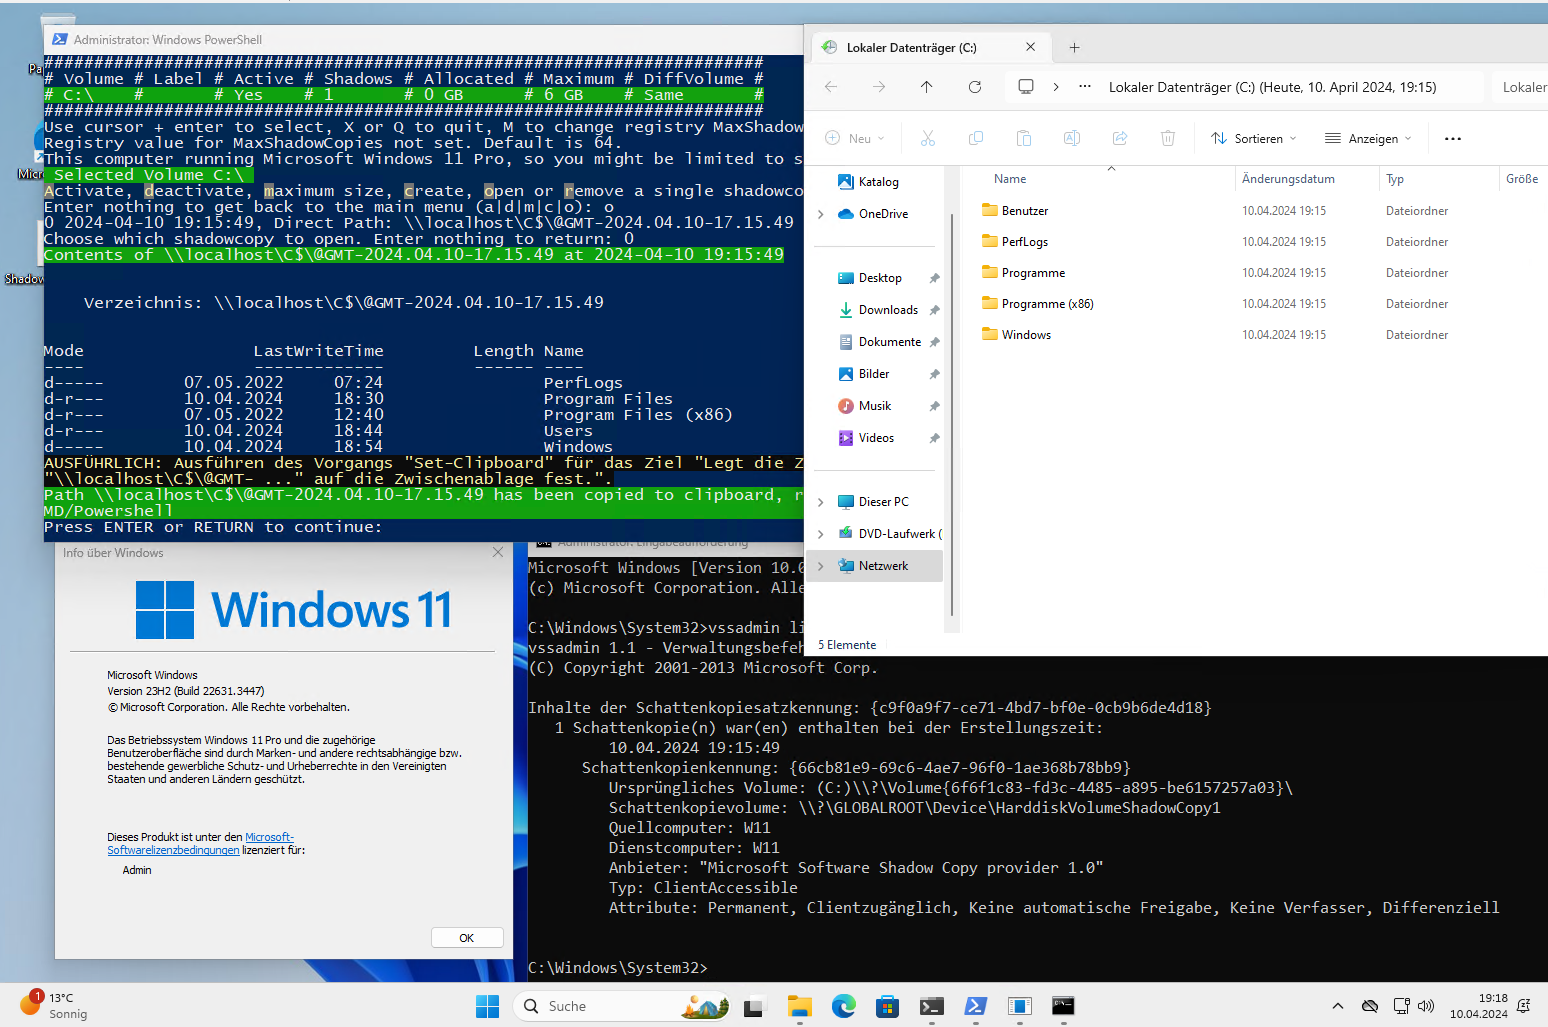The width and height of the screenshot is (1548, 1027).
Task: Expand the Dieser PC tree node
Action: point(821,502)
